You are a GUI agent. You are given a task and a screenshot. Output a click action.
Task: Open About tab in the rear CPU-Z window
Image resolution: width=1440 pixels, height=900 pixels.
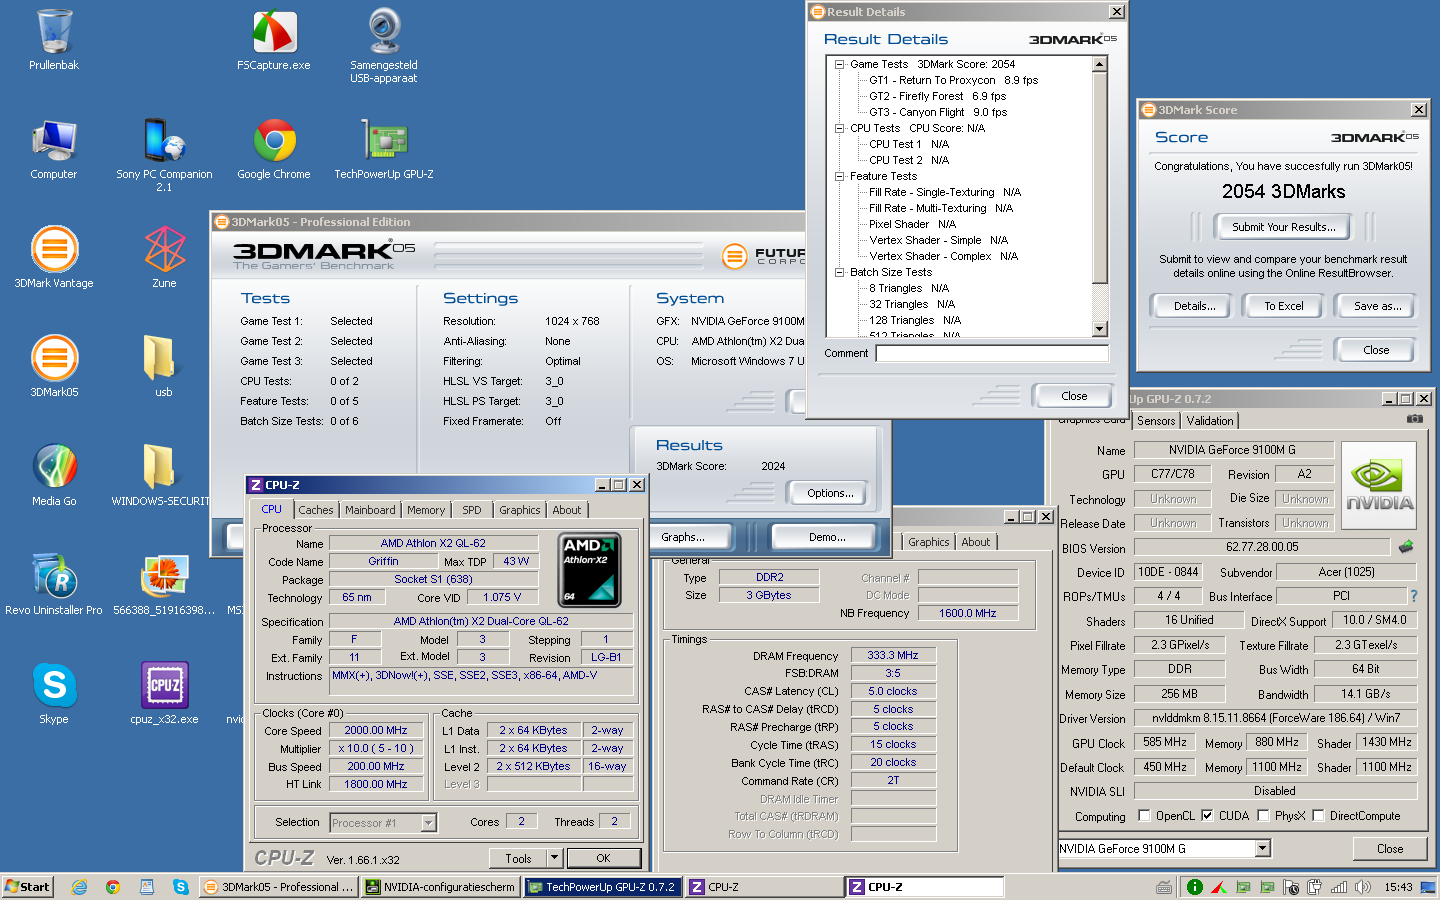[976, 542]
